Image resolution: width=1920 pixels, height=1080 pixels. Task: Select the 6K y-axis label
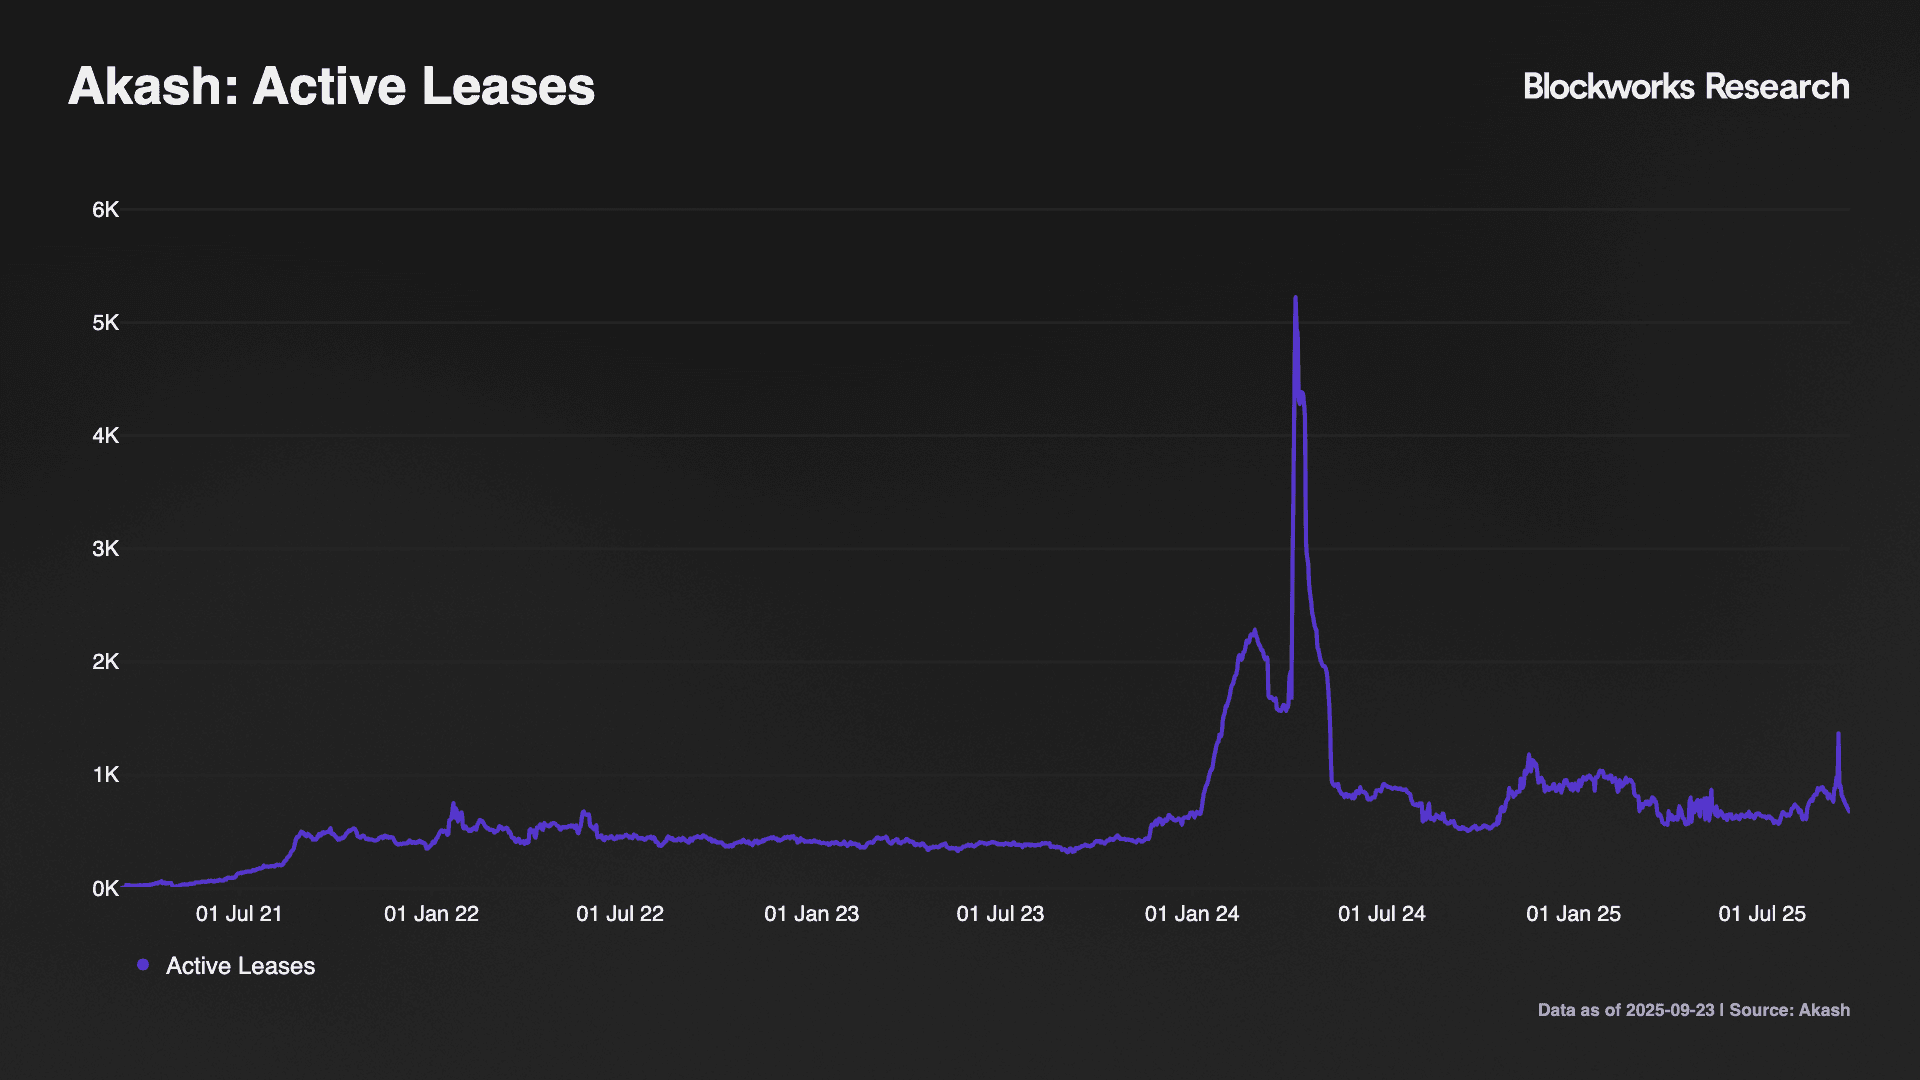[x=106, y=210]
